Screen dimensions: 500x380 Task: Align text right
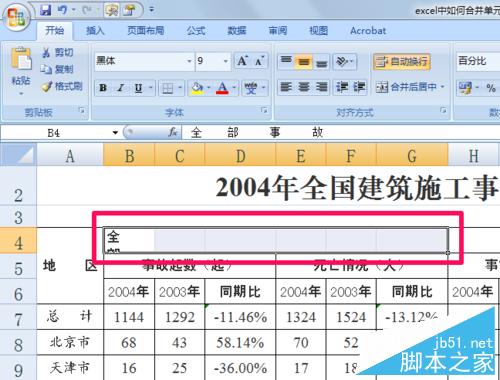point(321,87)
